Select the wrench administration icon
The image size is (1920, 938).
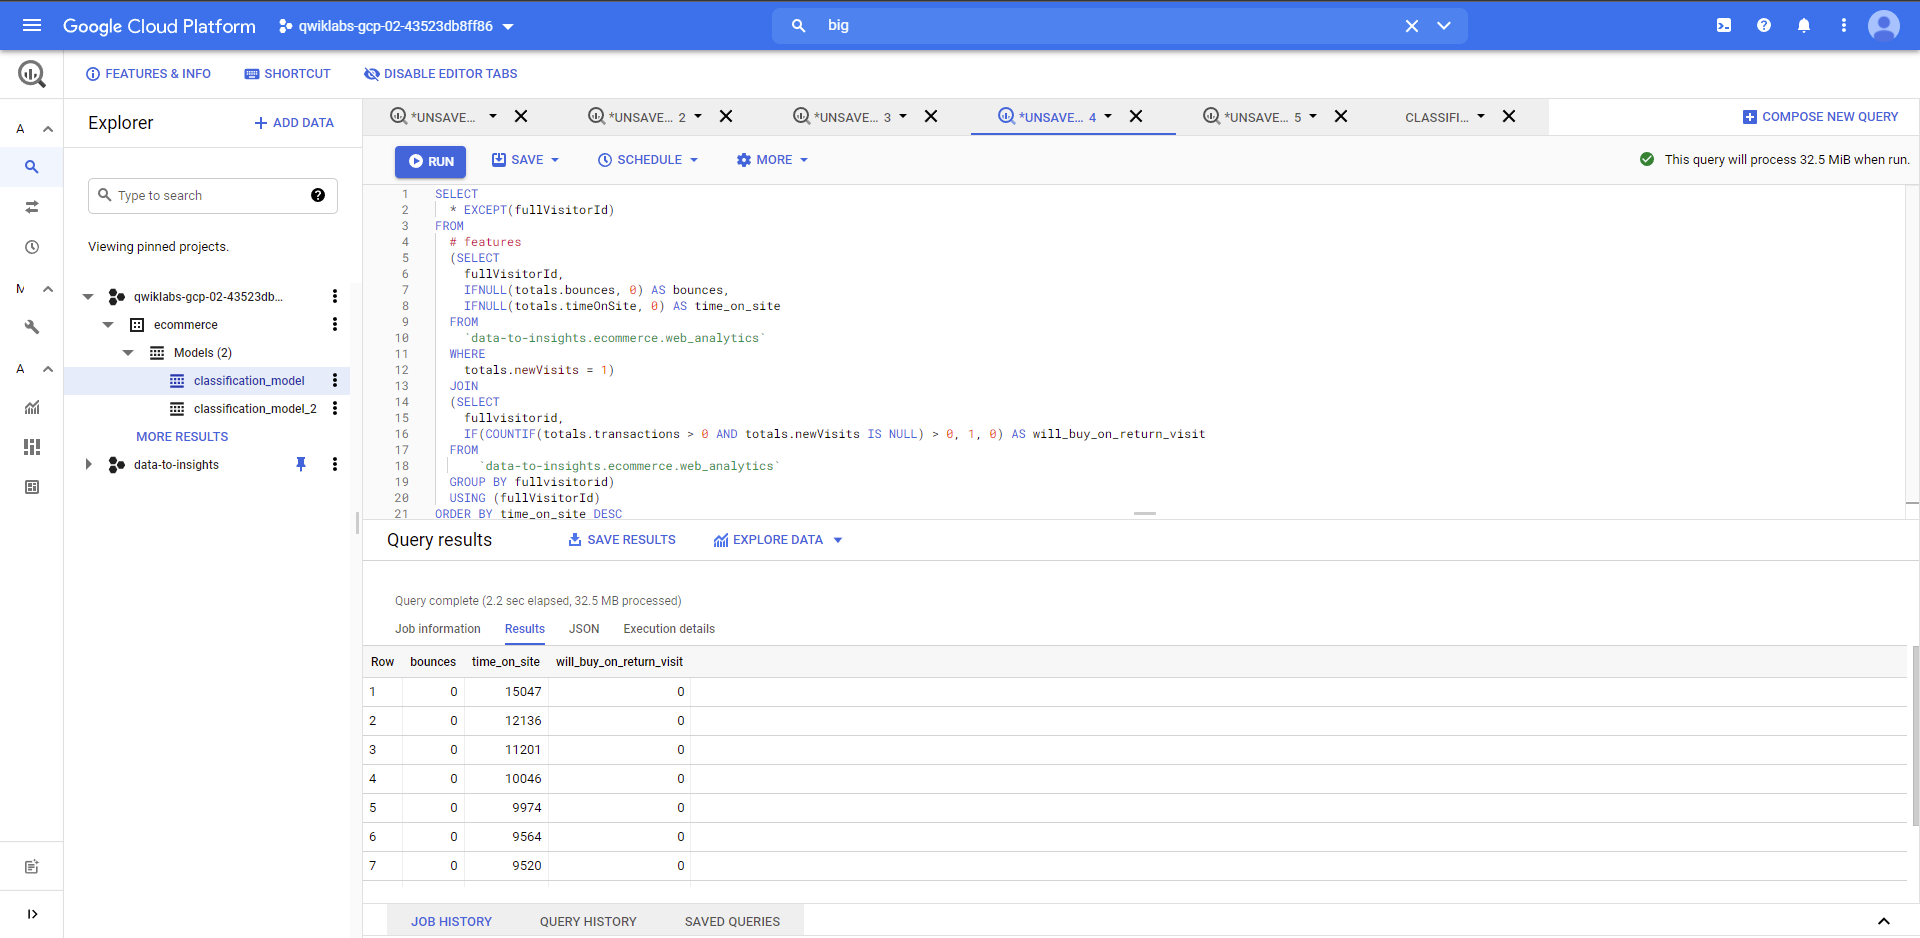coord(31,327)
